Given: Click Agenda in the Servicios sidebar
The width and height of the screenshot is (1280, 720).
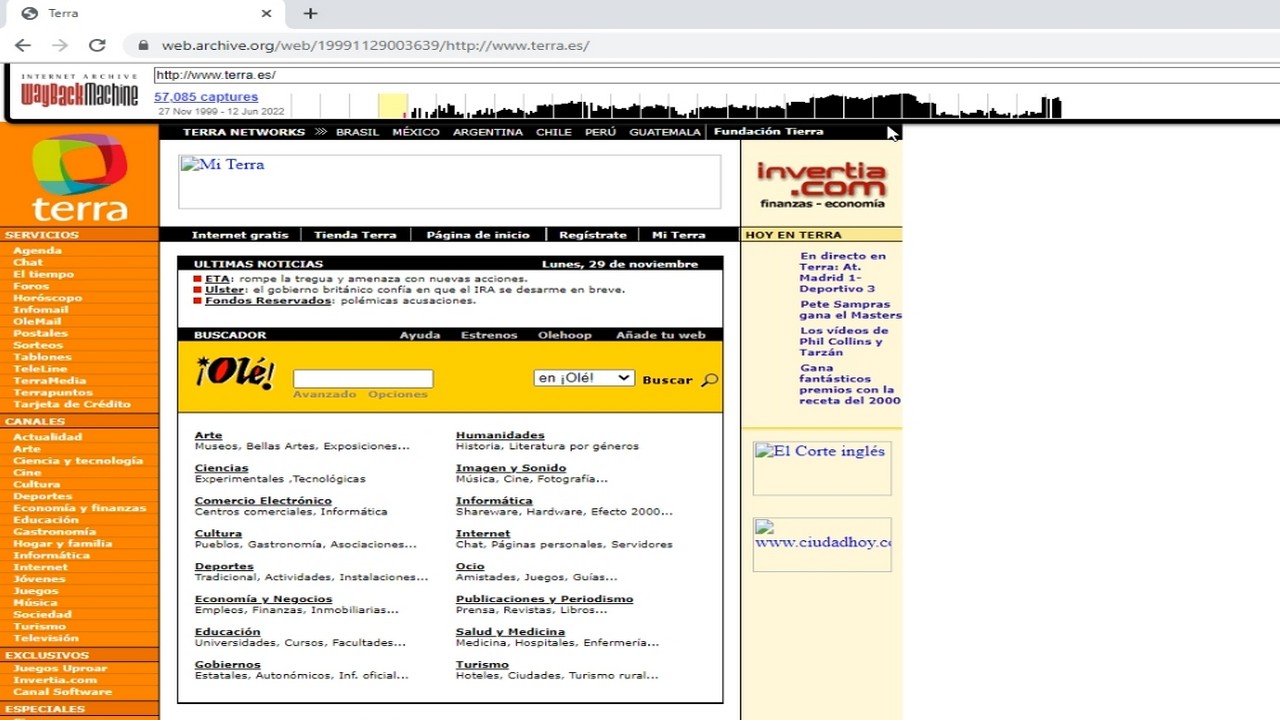Looking at the screenshot, I should [x=37, y=251].
